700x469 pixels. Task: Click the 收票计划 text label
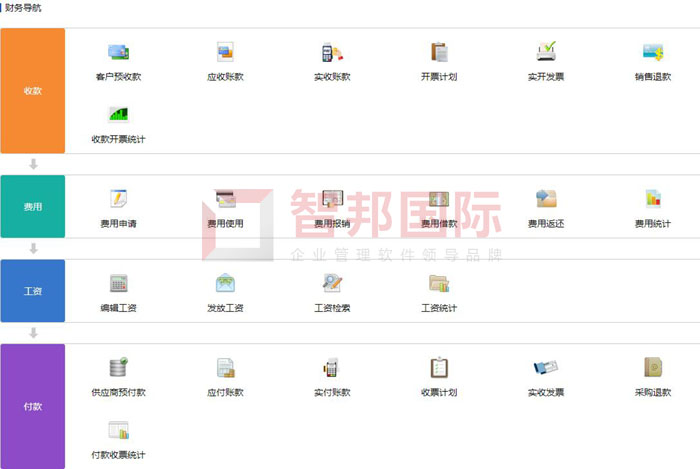(x=439, y=392)
